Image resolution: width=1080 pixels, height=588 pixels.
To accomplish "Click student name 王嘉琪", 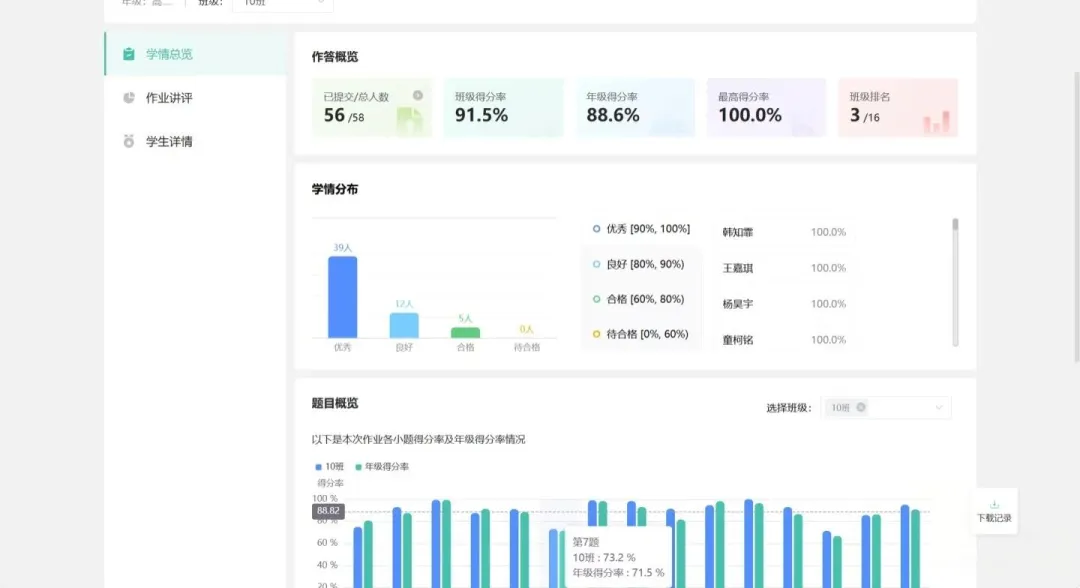I will coord(738,268).
